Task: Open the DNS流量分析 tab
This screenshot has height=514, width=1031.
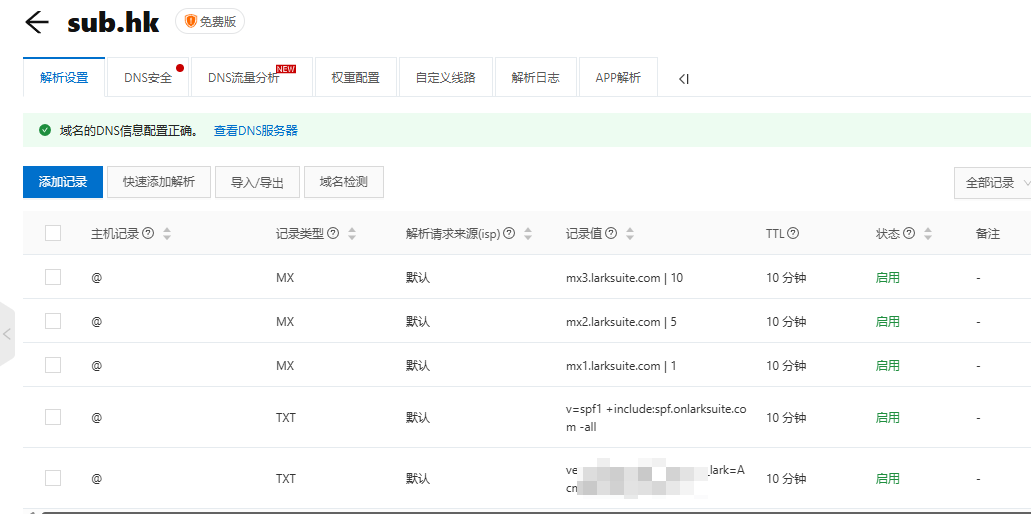Action: tap(252, 78)
